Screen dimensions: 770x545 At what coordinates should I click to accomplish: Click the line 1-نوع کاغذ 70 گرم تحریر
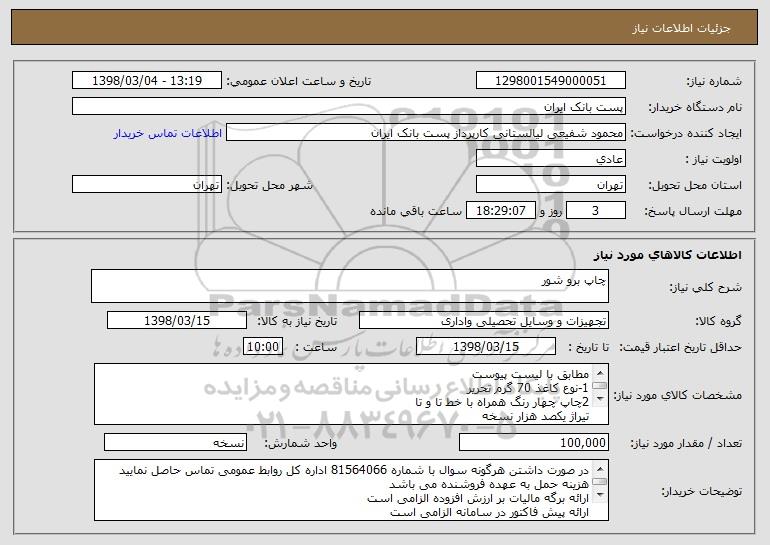pyautogui.click(x=527, y=388)
